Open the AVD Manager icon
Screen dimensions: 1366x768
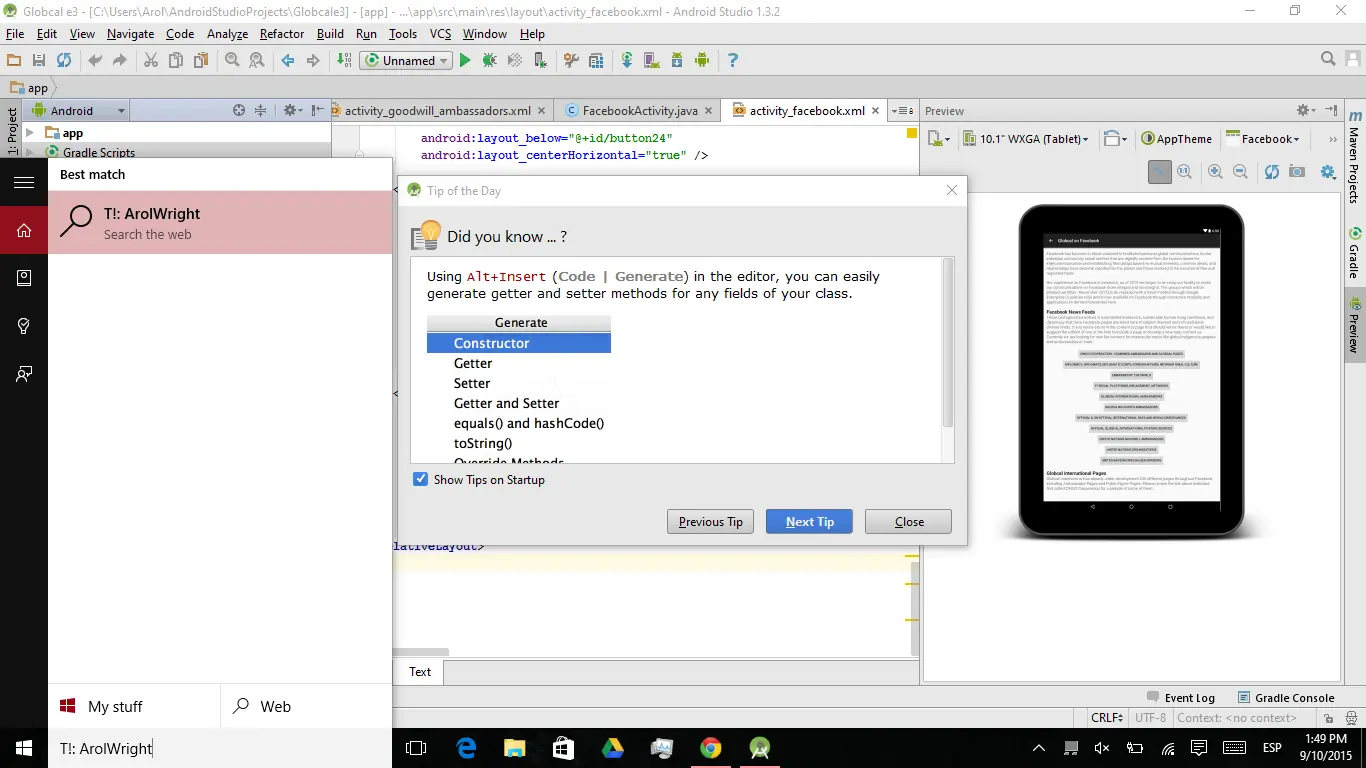tap(652, 61)
